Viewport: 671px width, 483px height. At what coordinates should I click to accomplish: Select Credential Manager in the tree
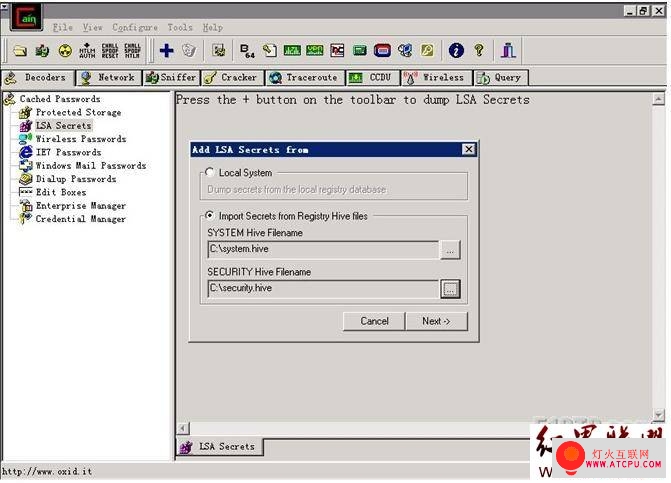tap(81, 219)
